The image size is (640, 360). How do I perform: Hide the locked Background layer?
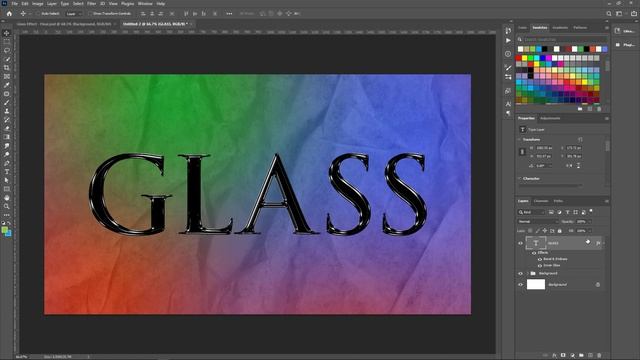[520, 284]
